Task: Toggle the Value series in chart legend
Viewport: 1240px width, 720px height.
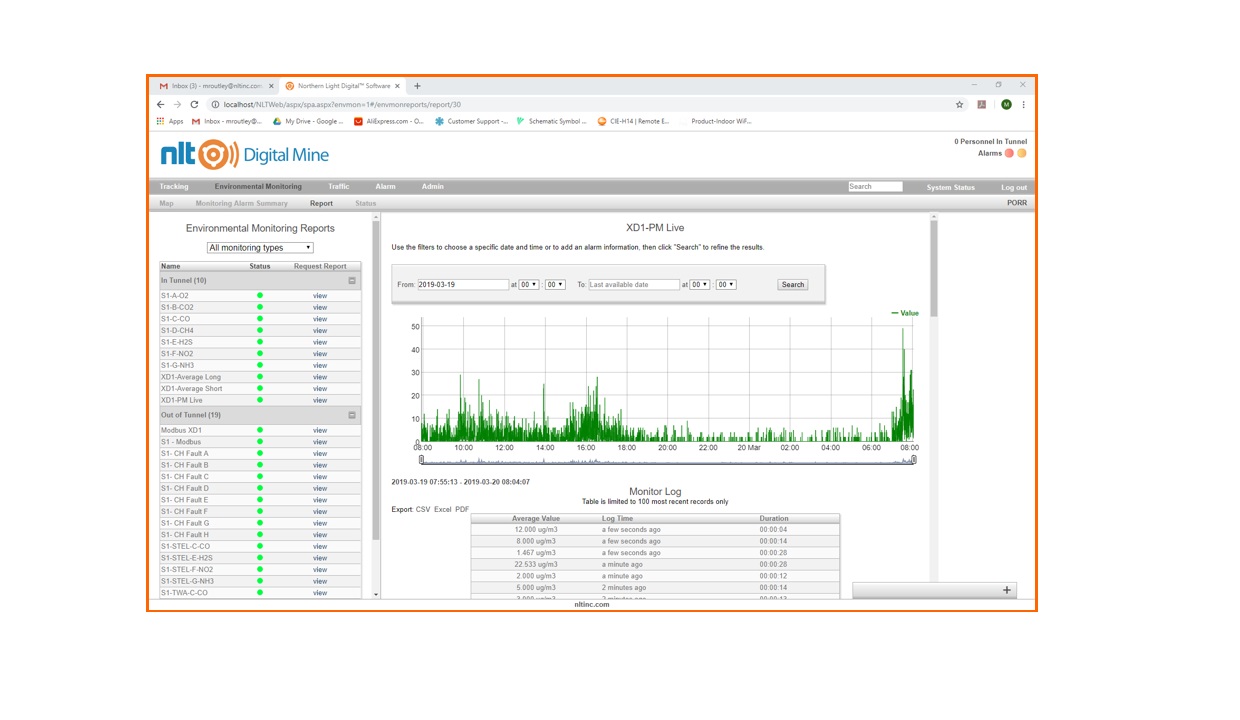Action: pos(904,313)
